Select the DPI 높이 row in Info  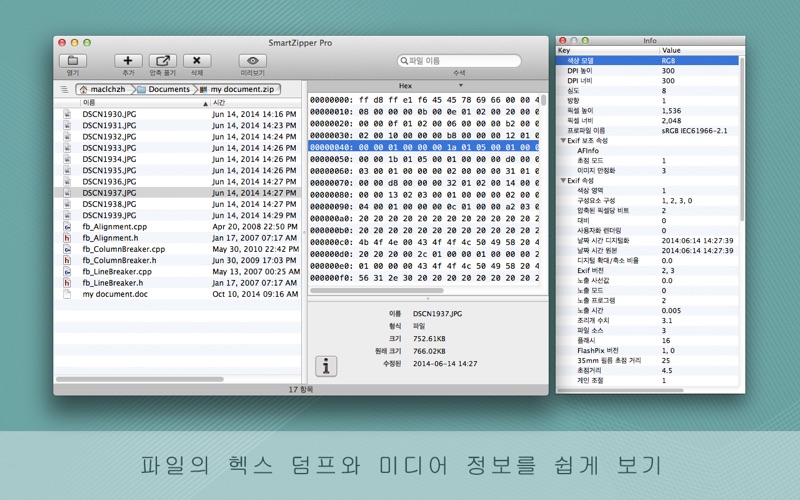pos(647,70)
